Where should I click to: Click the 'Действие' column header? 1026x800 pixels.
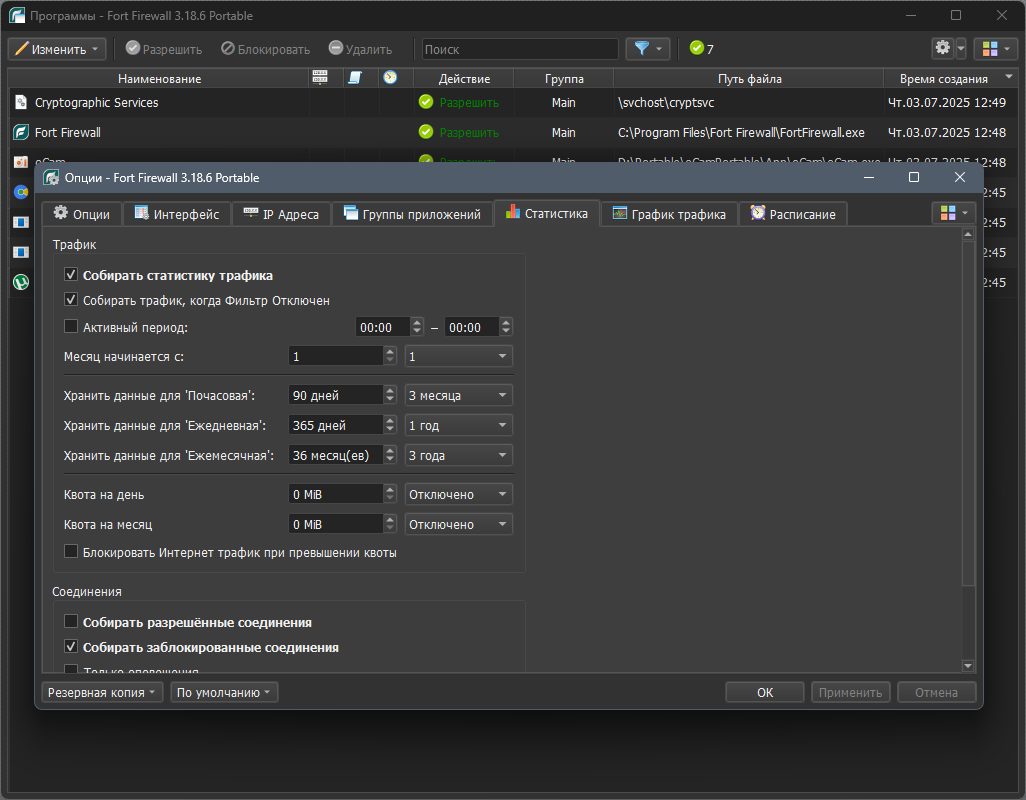[464, 78]
